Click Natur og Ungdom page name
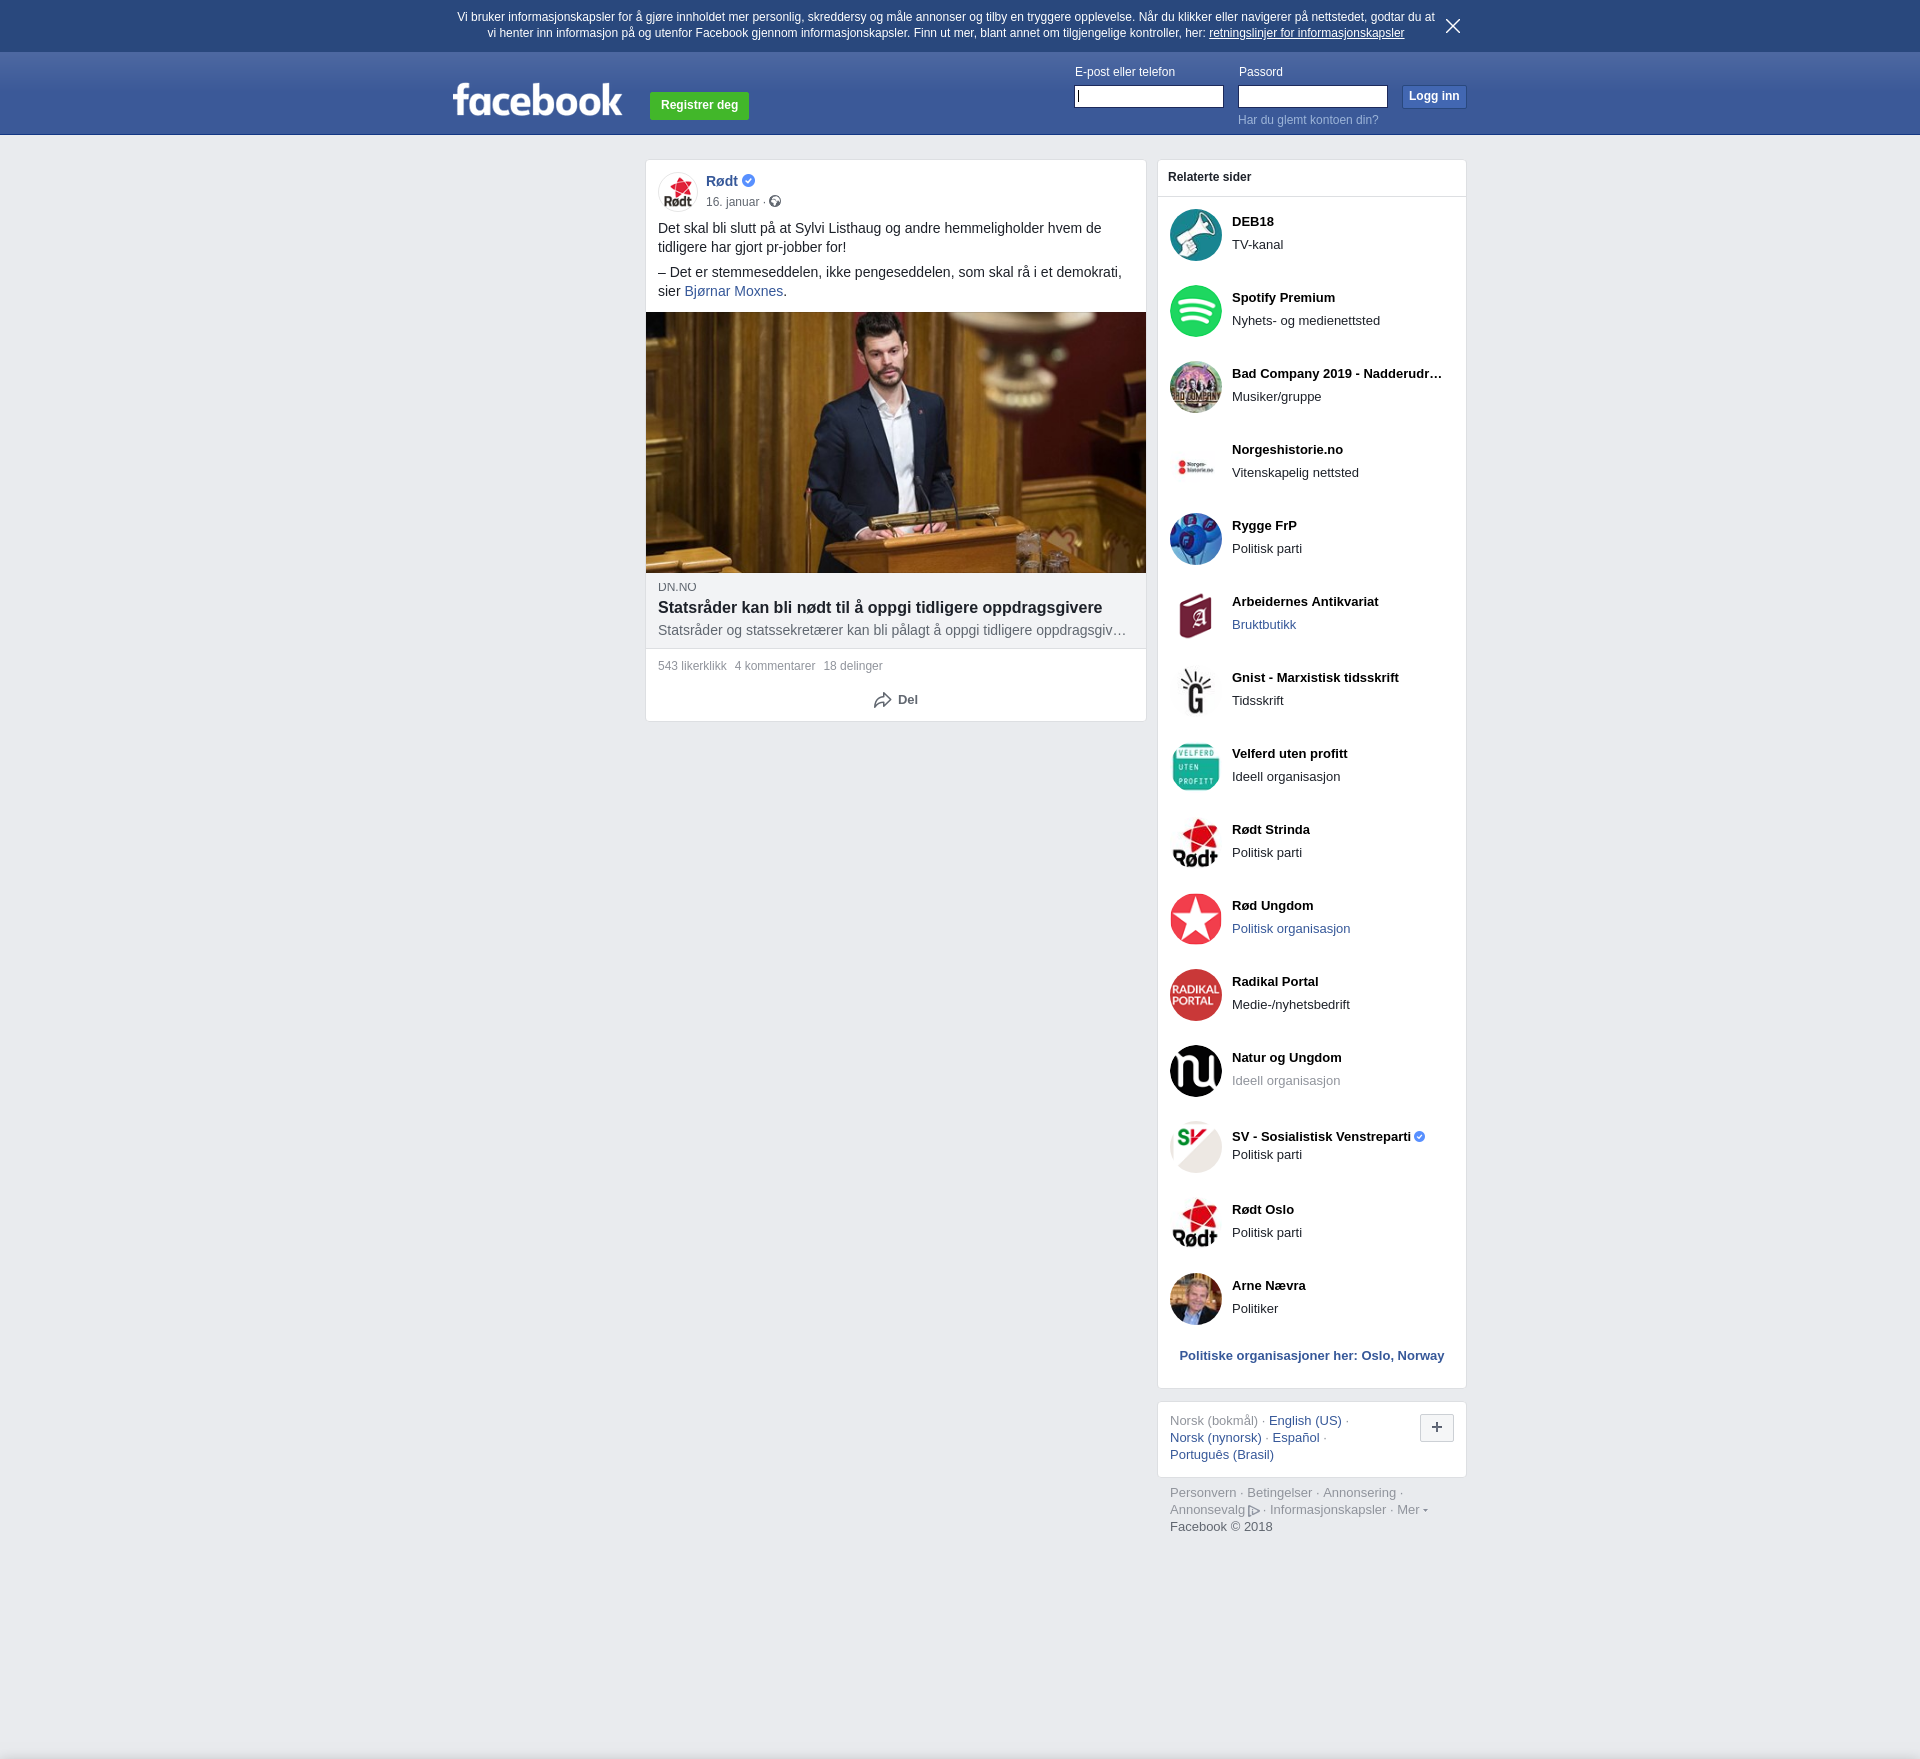 pos(1287,1058)
